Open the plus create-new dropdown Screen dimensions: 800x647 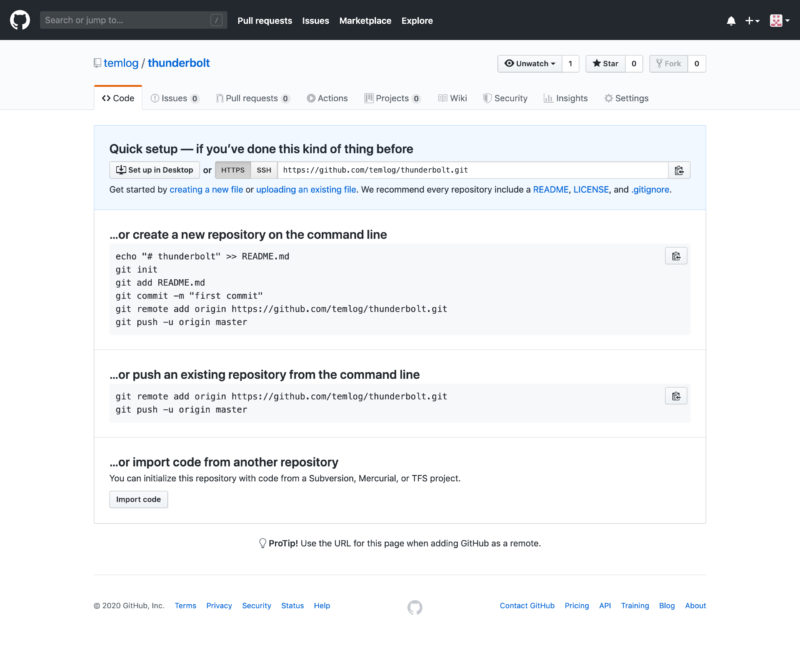point(752,21)
